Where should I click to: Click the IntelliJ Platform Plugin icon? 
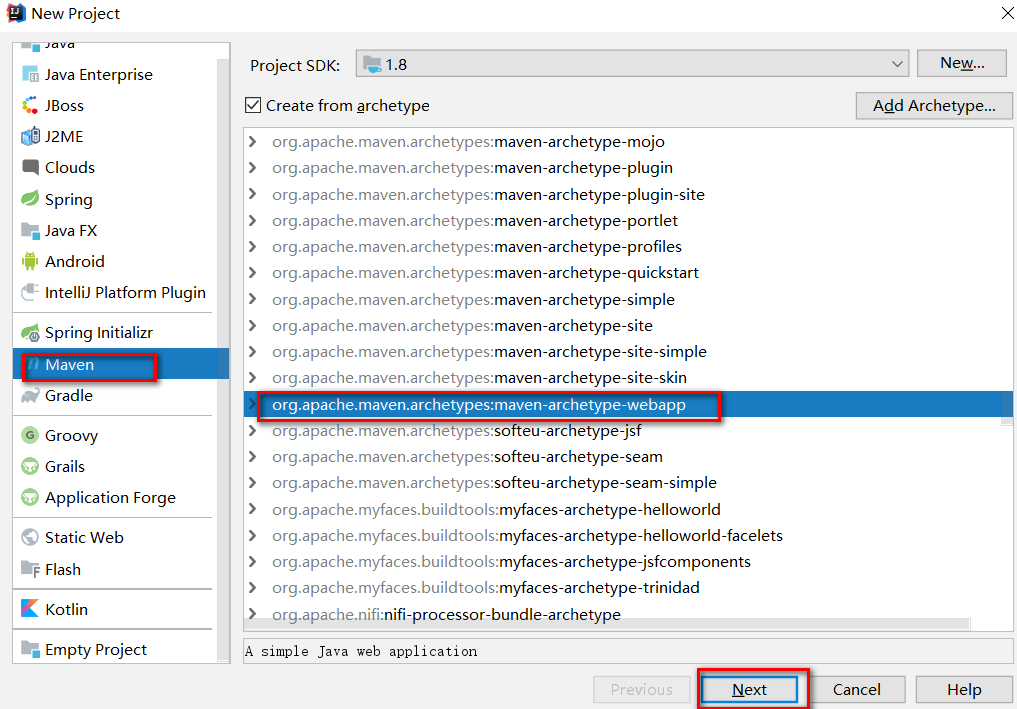click(30, 293)
